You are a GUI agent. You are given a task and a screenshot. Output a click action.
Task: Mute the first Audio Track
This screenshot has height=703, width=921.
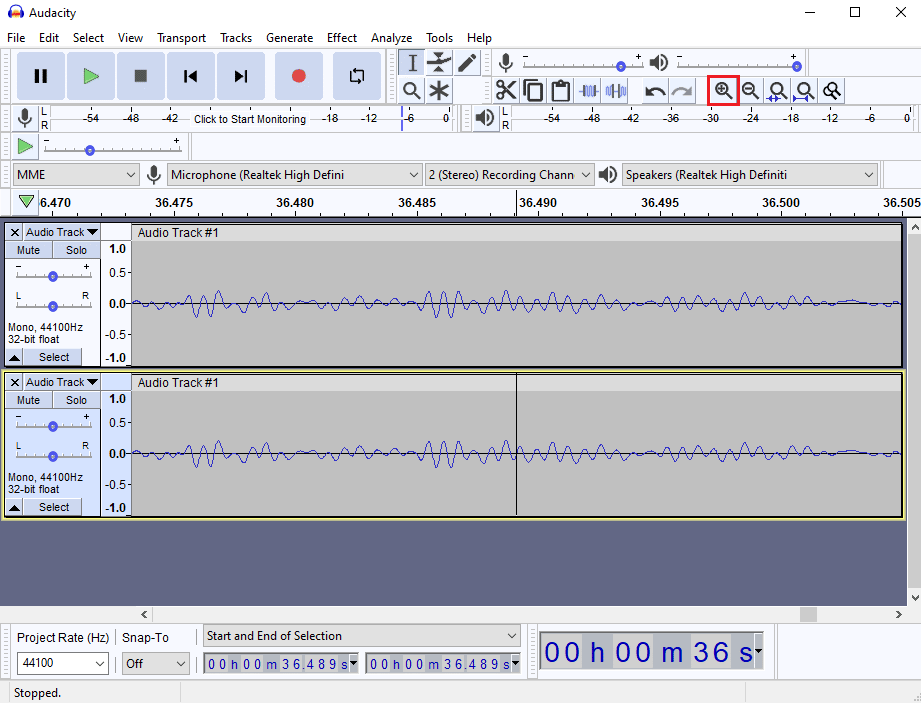pos(27,250)
